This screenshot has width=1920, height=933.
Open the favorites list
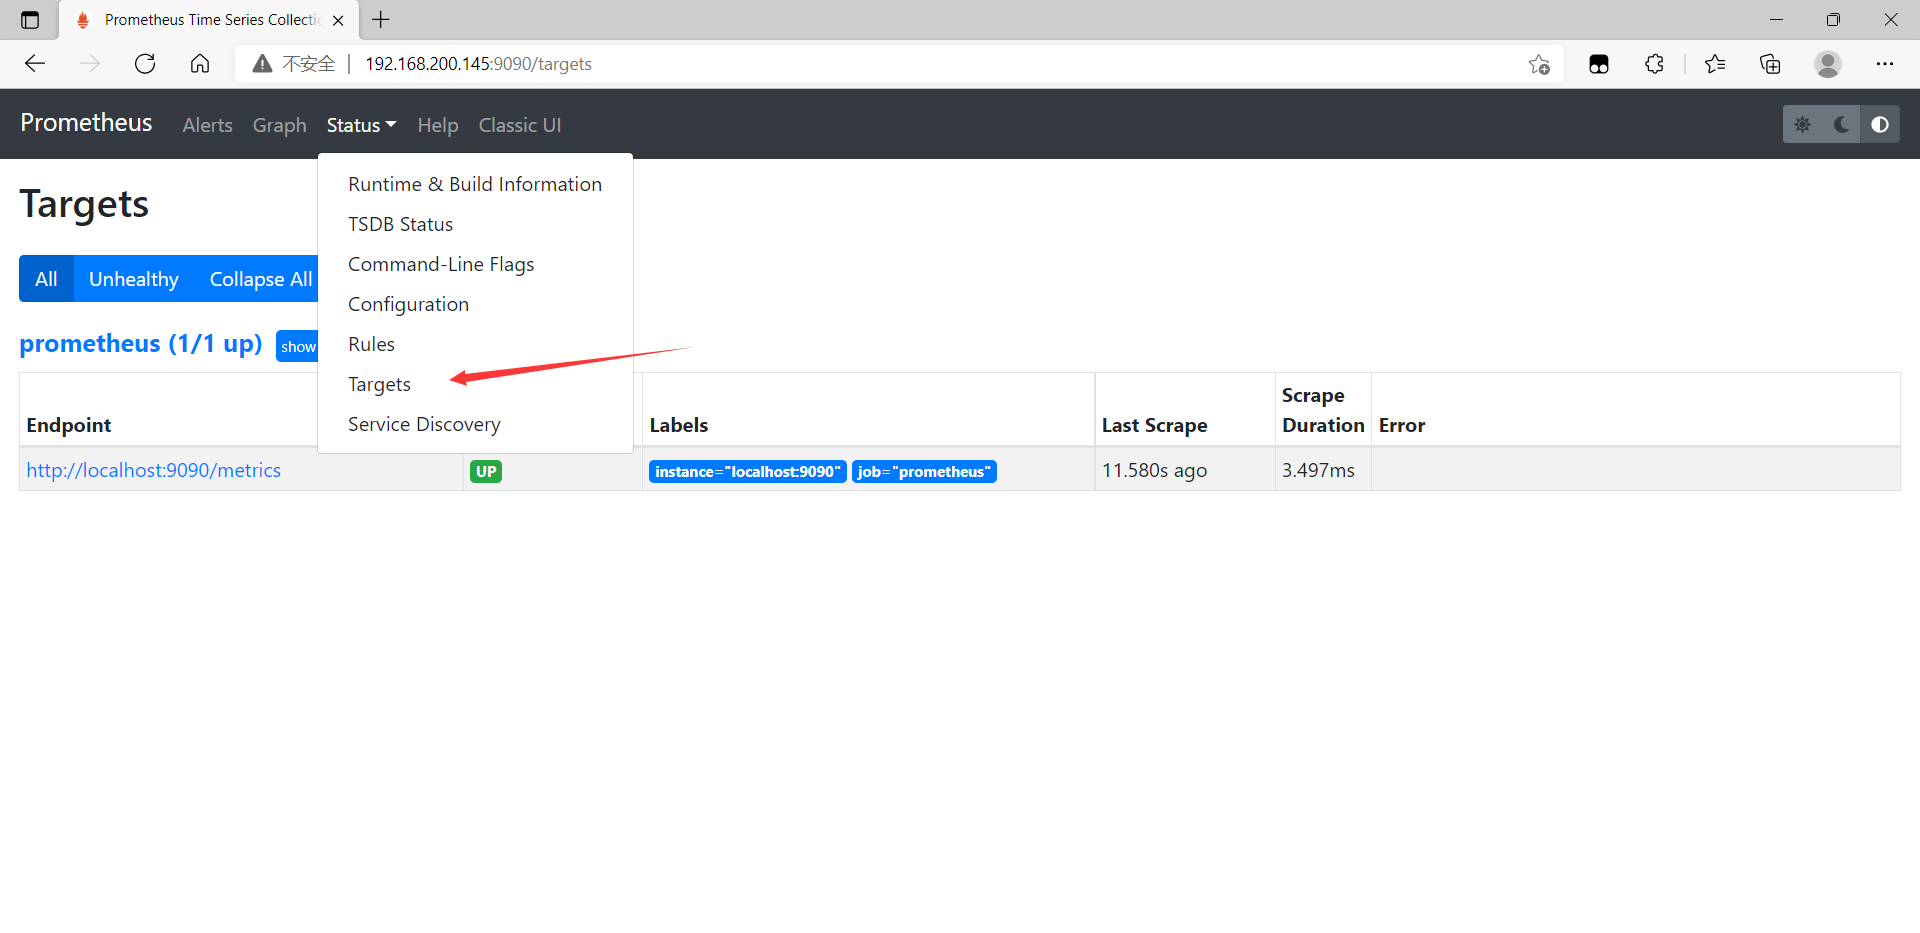click(x=1715, y=64)
